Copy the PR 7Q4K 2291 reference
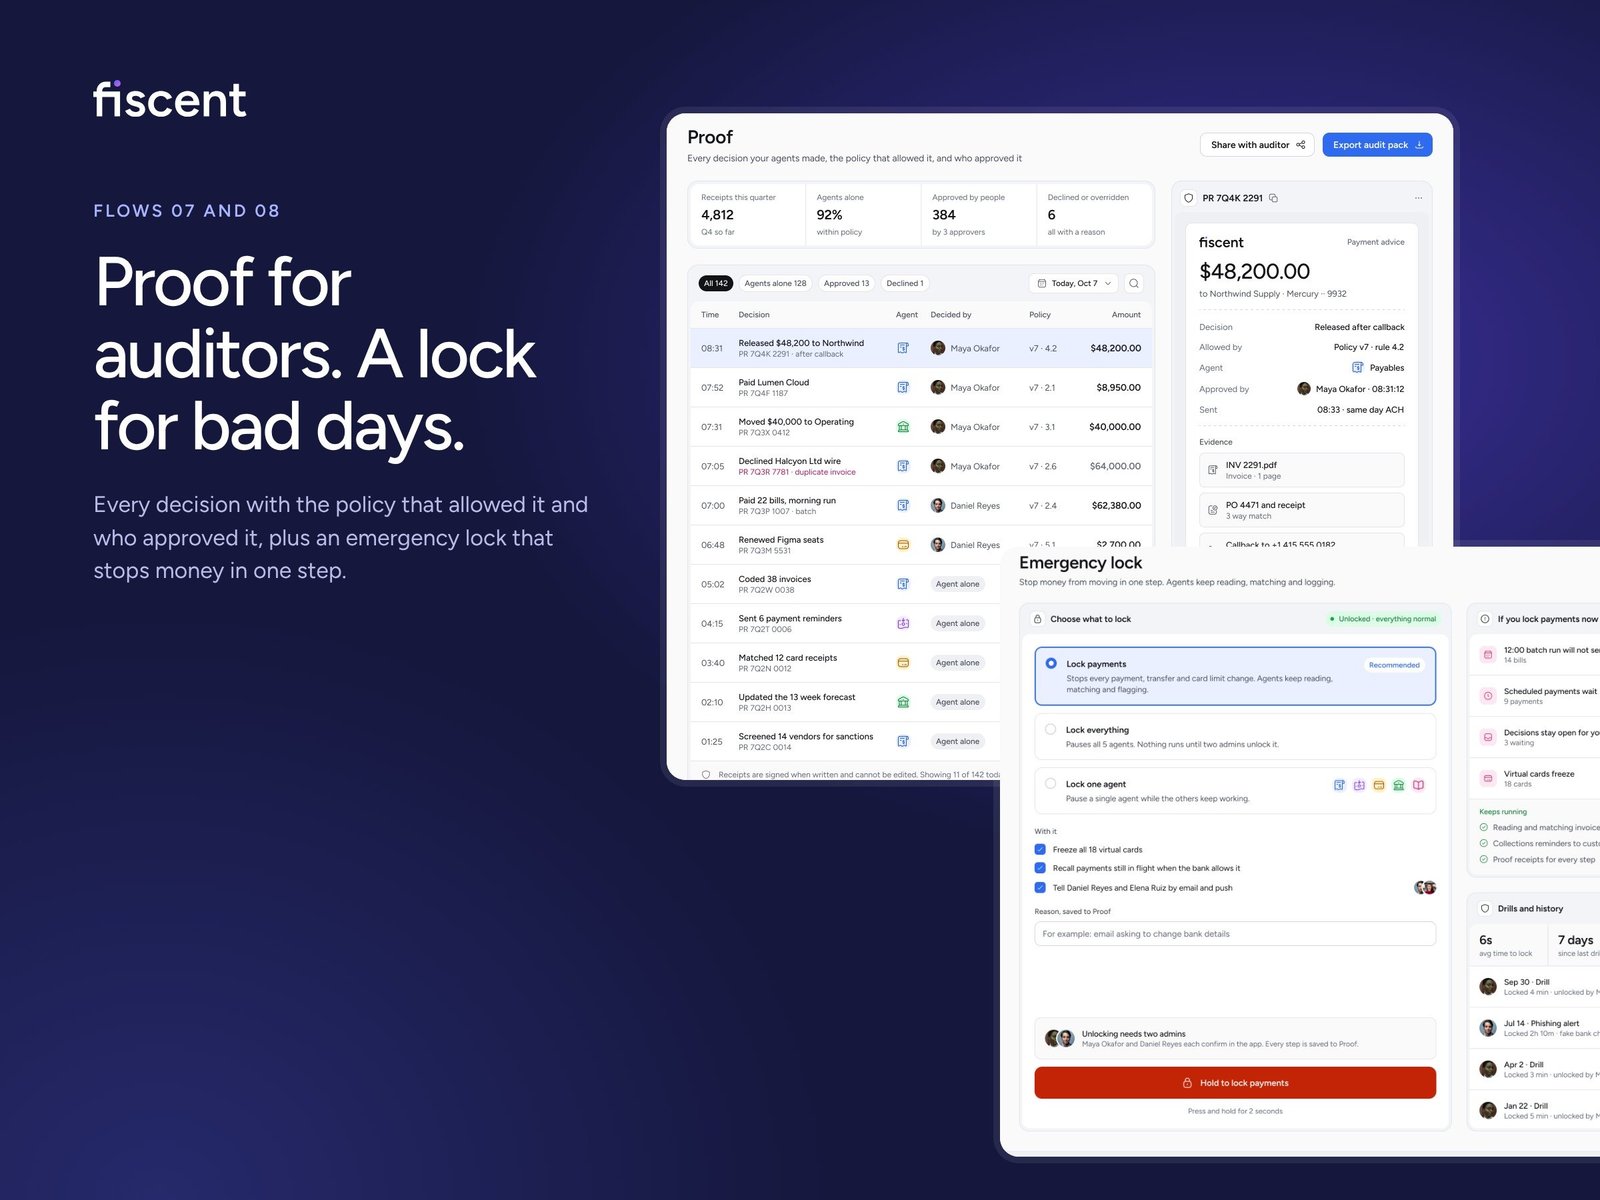The width and height of the screenshot is (1600, 1200). pos(1273,198)
